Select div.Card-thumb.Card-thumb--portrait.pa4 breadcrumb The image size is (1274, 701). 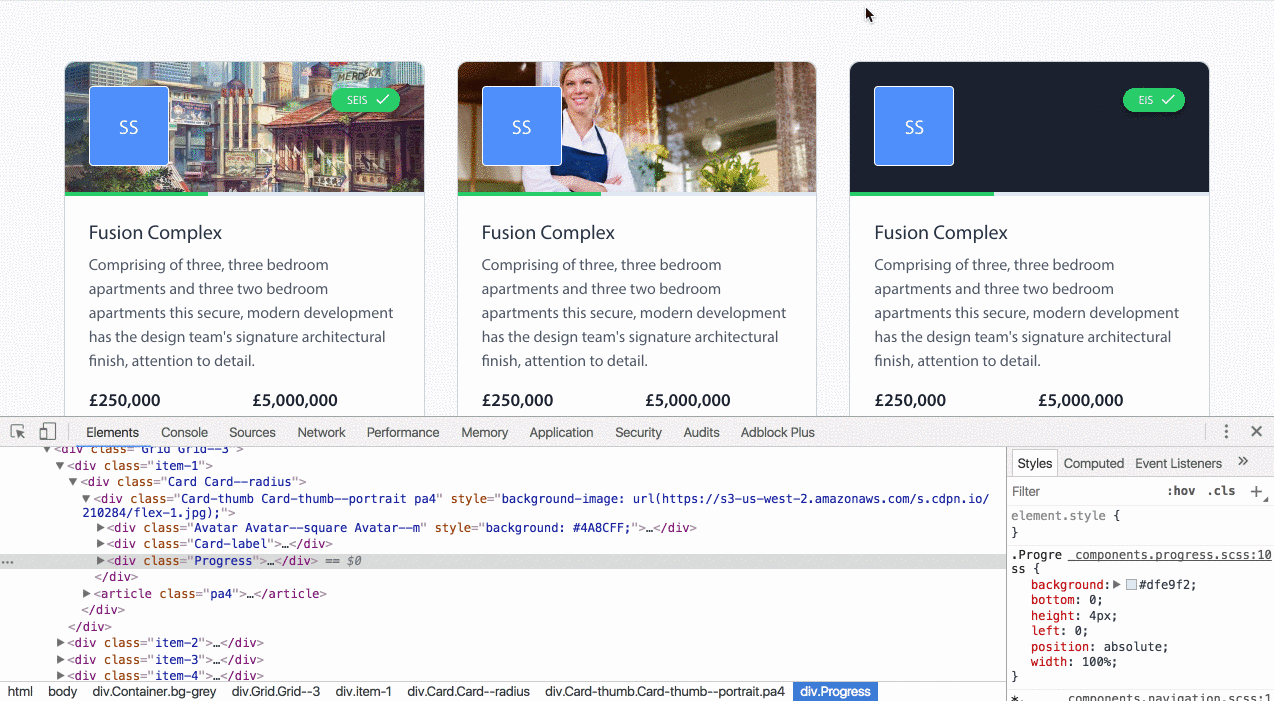pos(665,691)
